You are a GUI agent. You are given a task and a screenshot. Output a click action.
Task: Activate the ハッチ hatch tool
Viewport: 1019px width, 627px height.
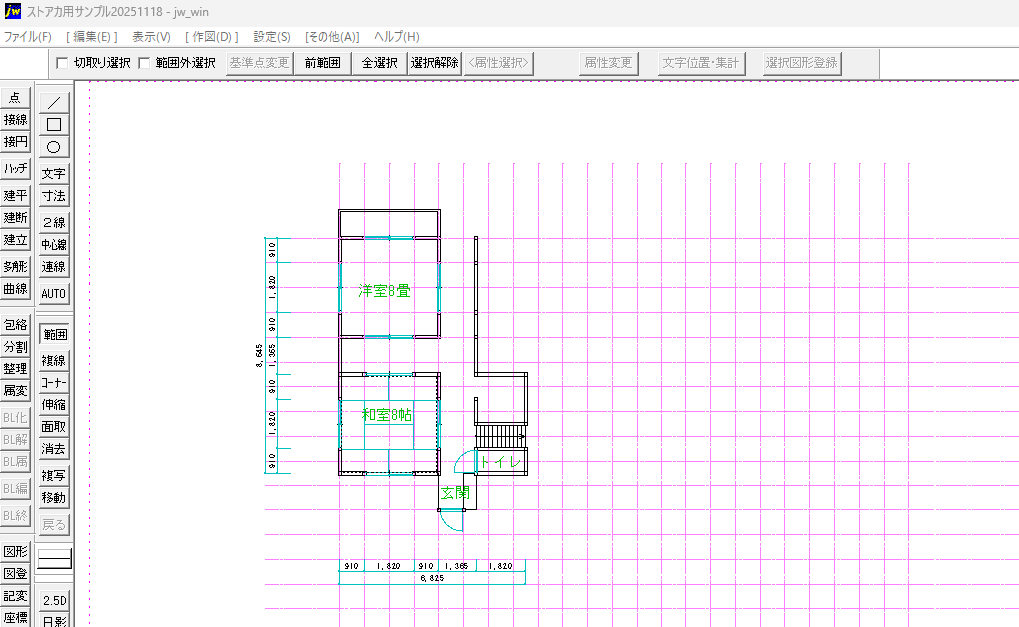[15, 169]
